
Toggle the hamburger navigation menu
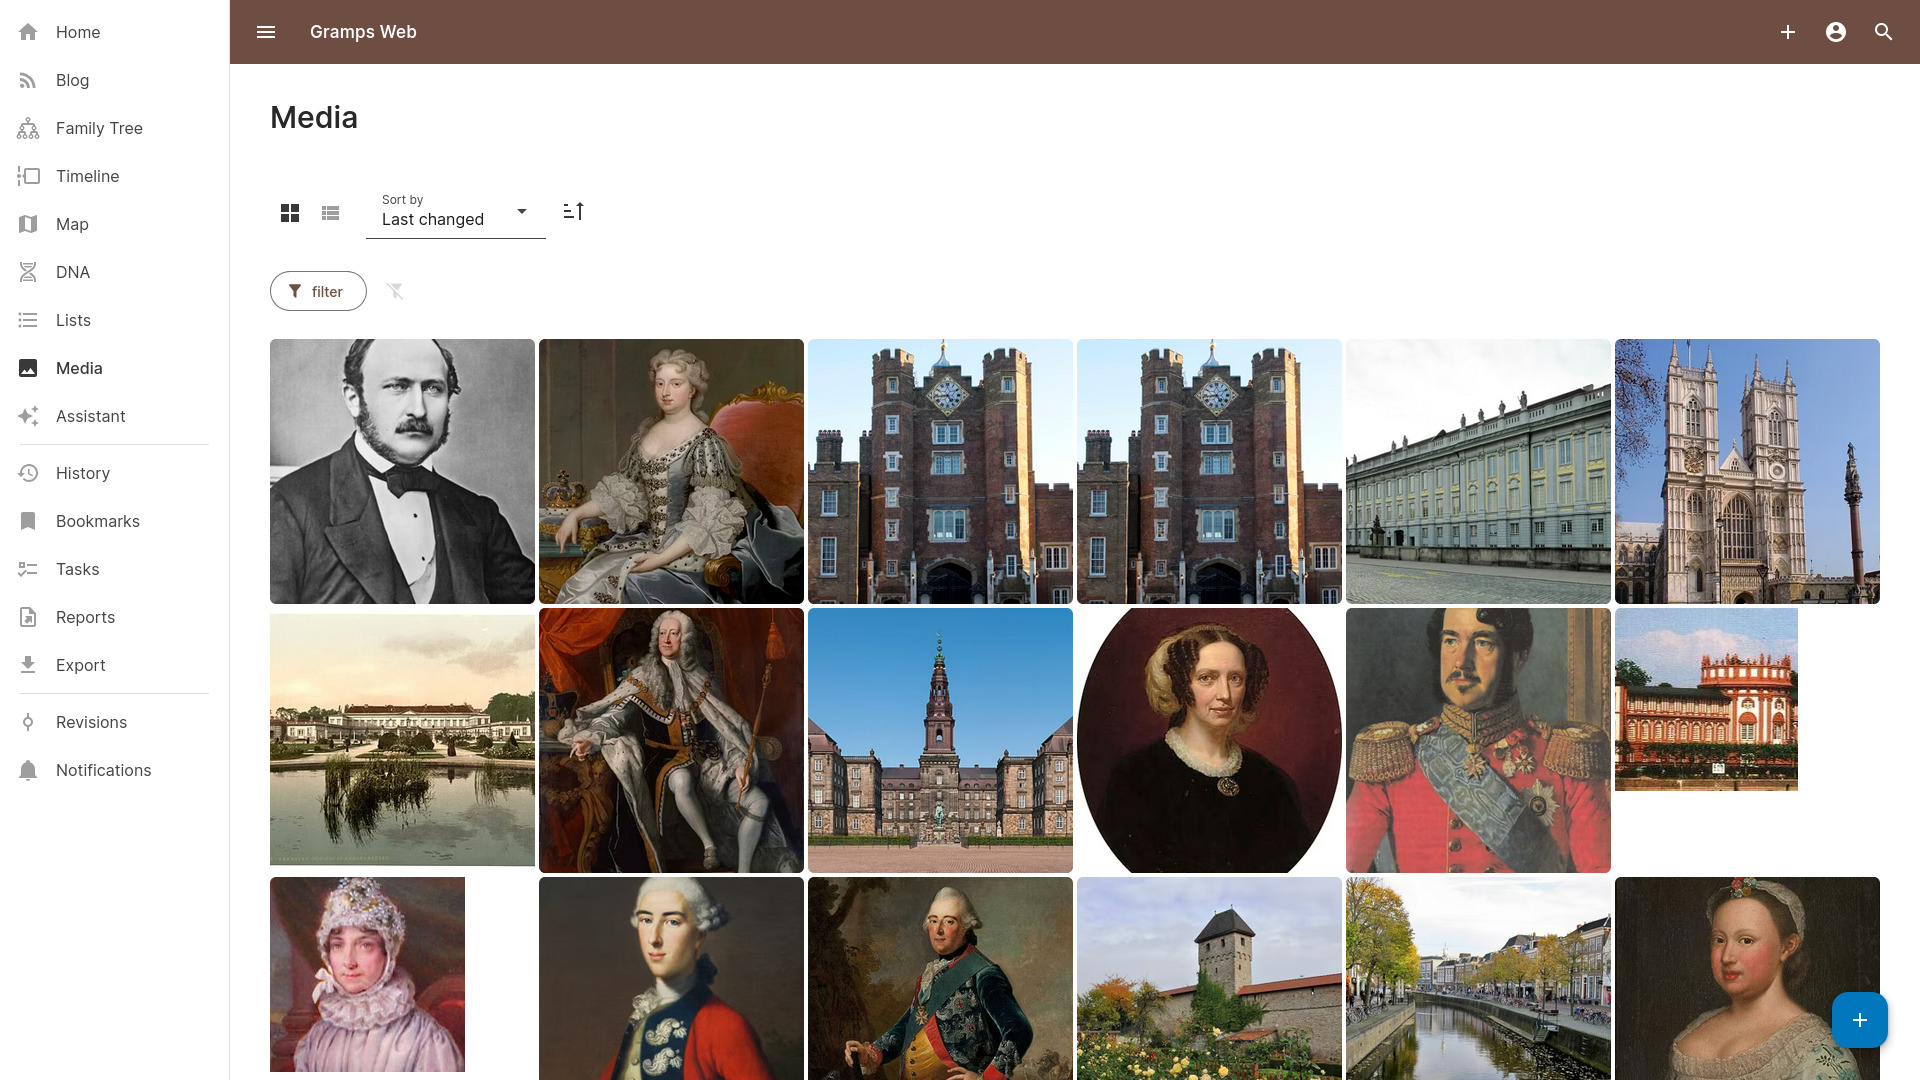[x=266, y=32]
